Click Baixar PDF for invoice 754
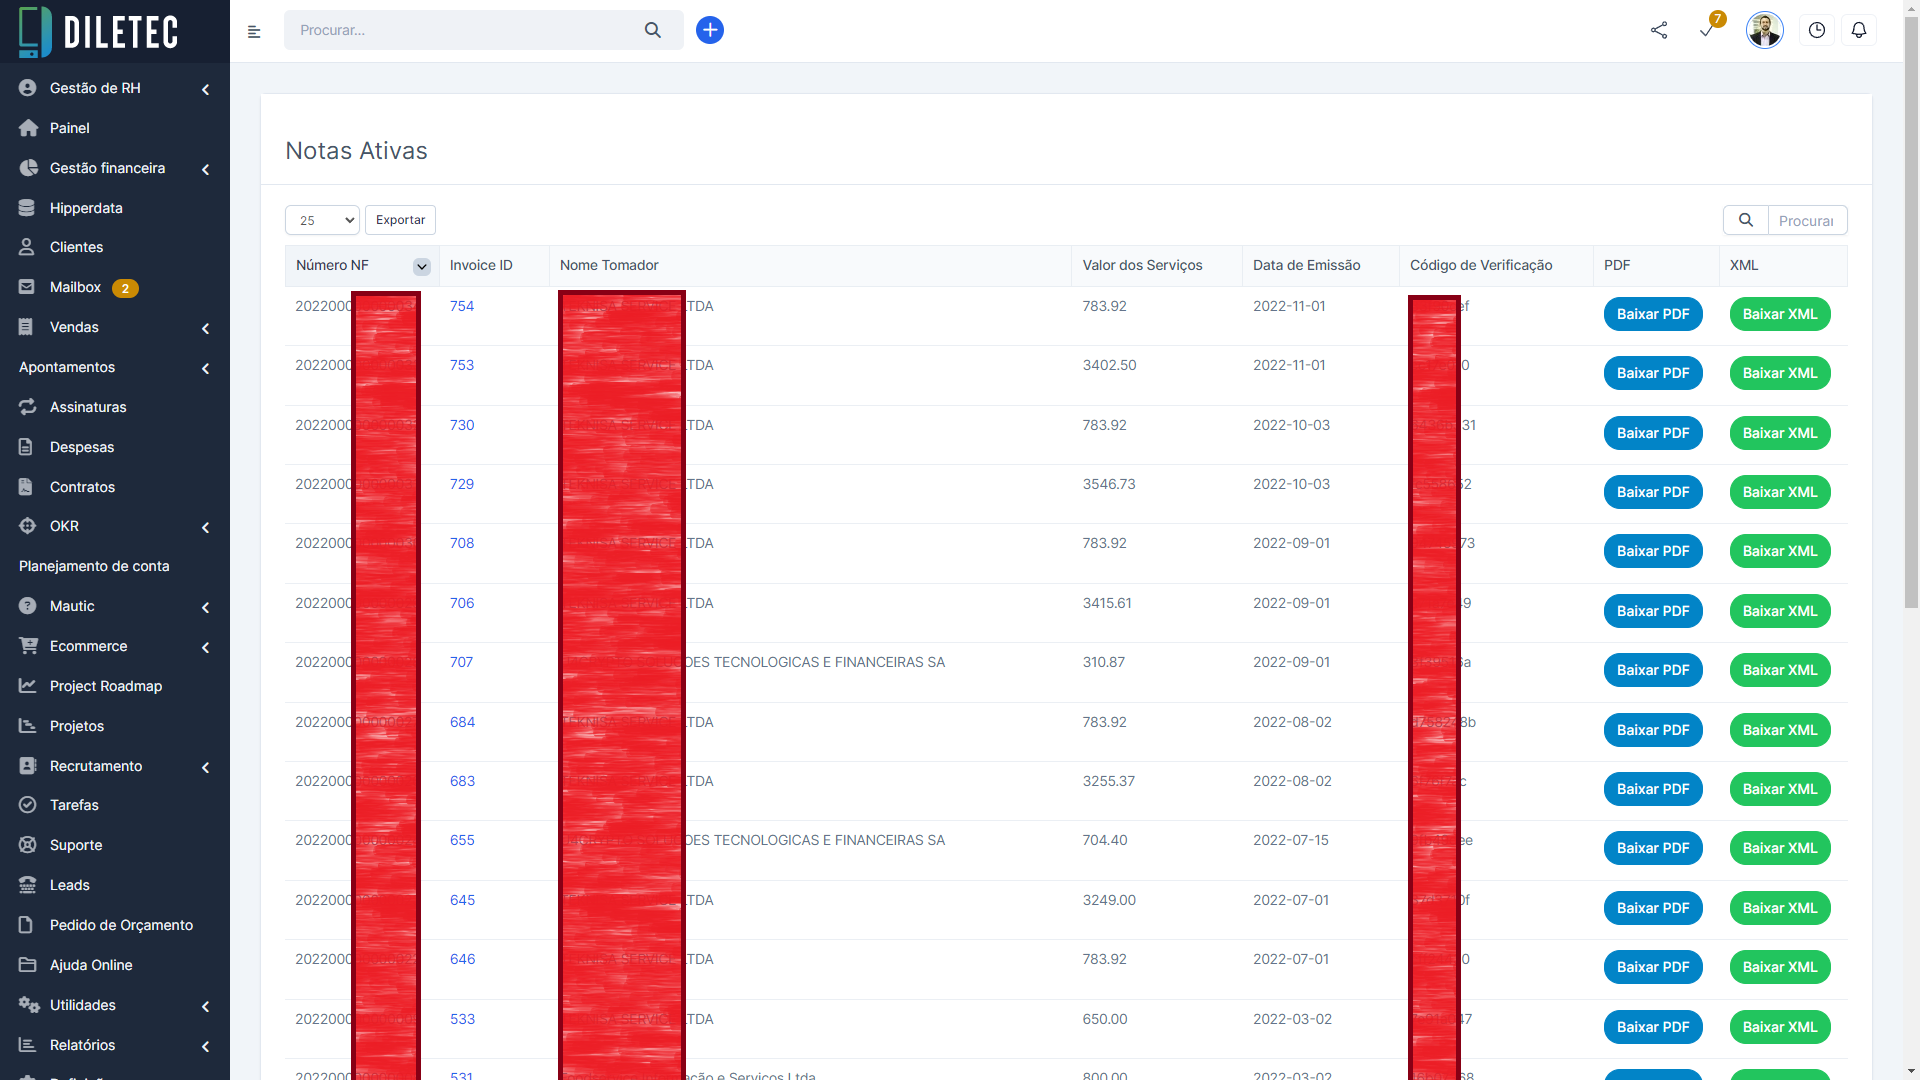The image size is (1920, 1080). point(1652,314)
